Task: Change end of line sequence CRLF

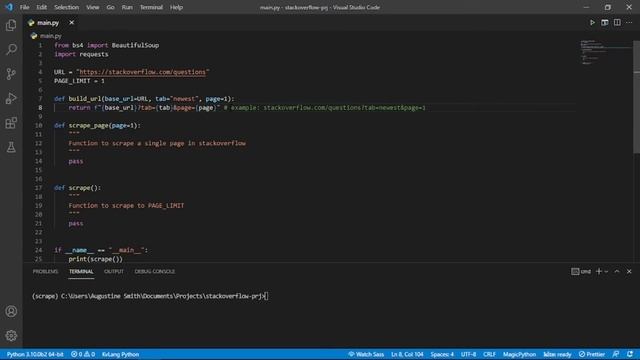Action: click(x=489, y=354)
